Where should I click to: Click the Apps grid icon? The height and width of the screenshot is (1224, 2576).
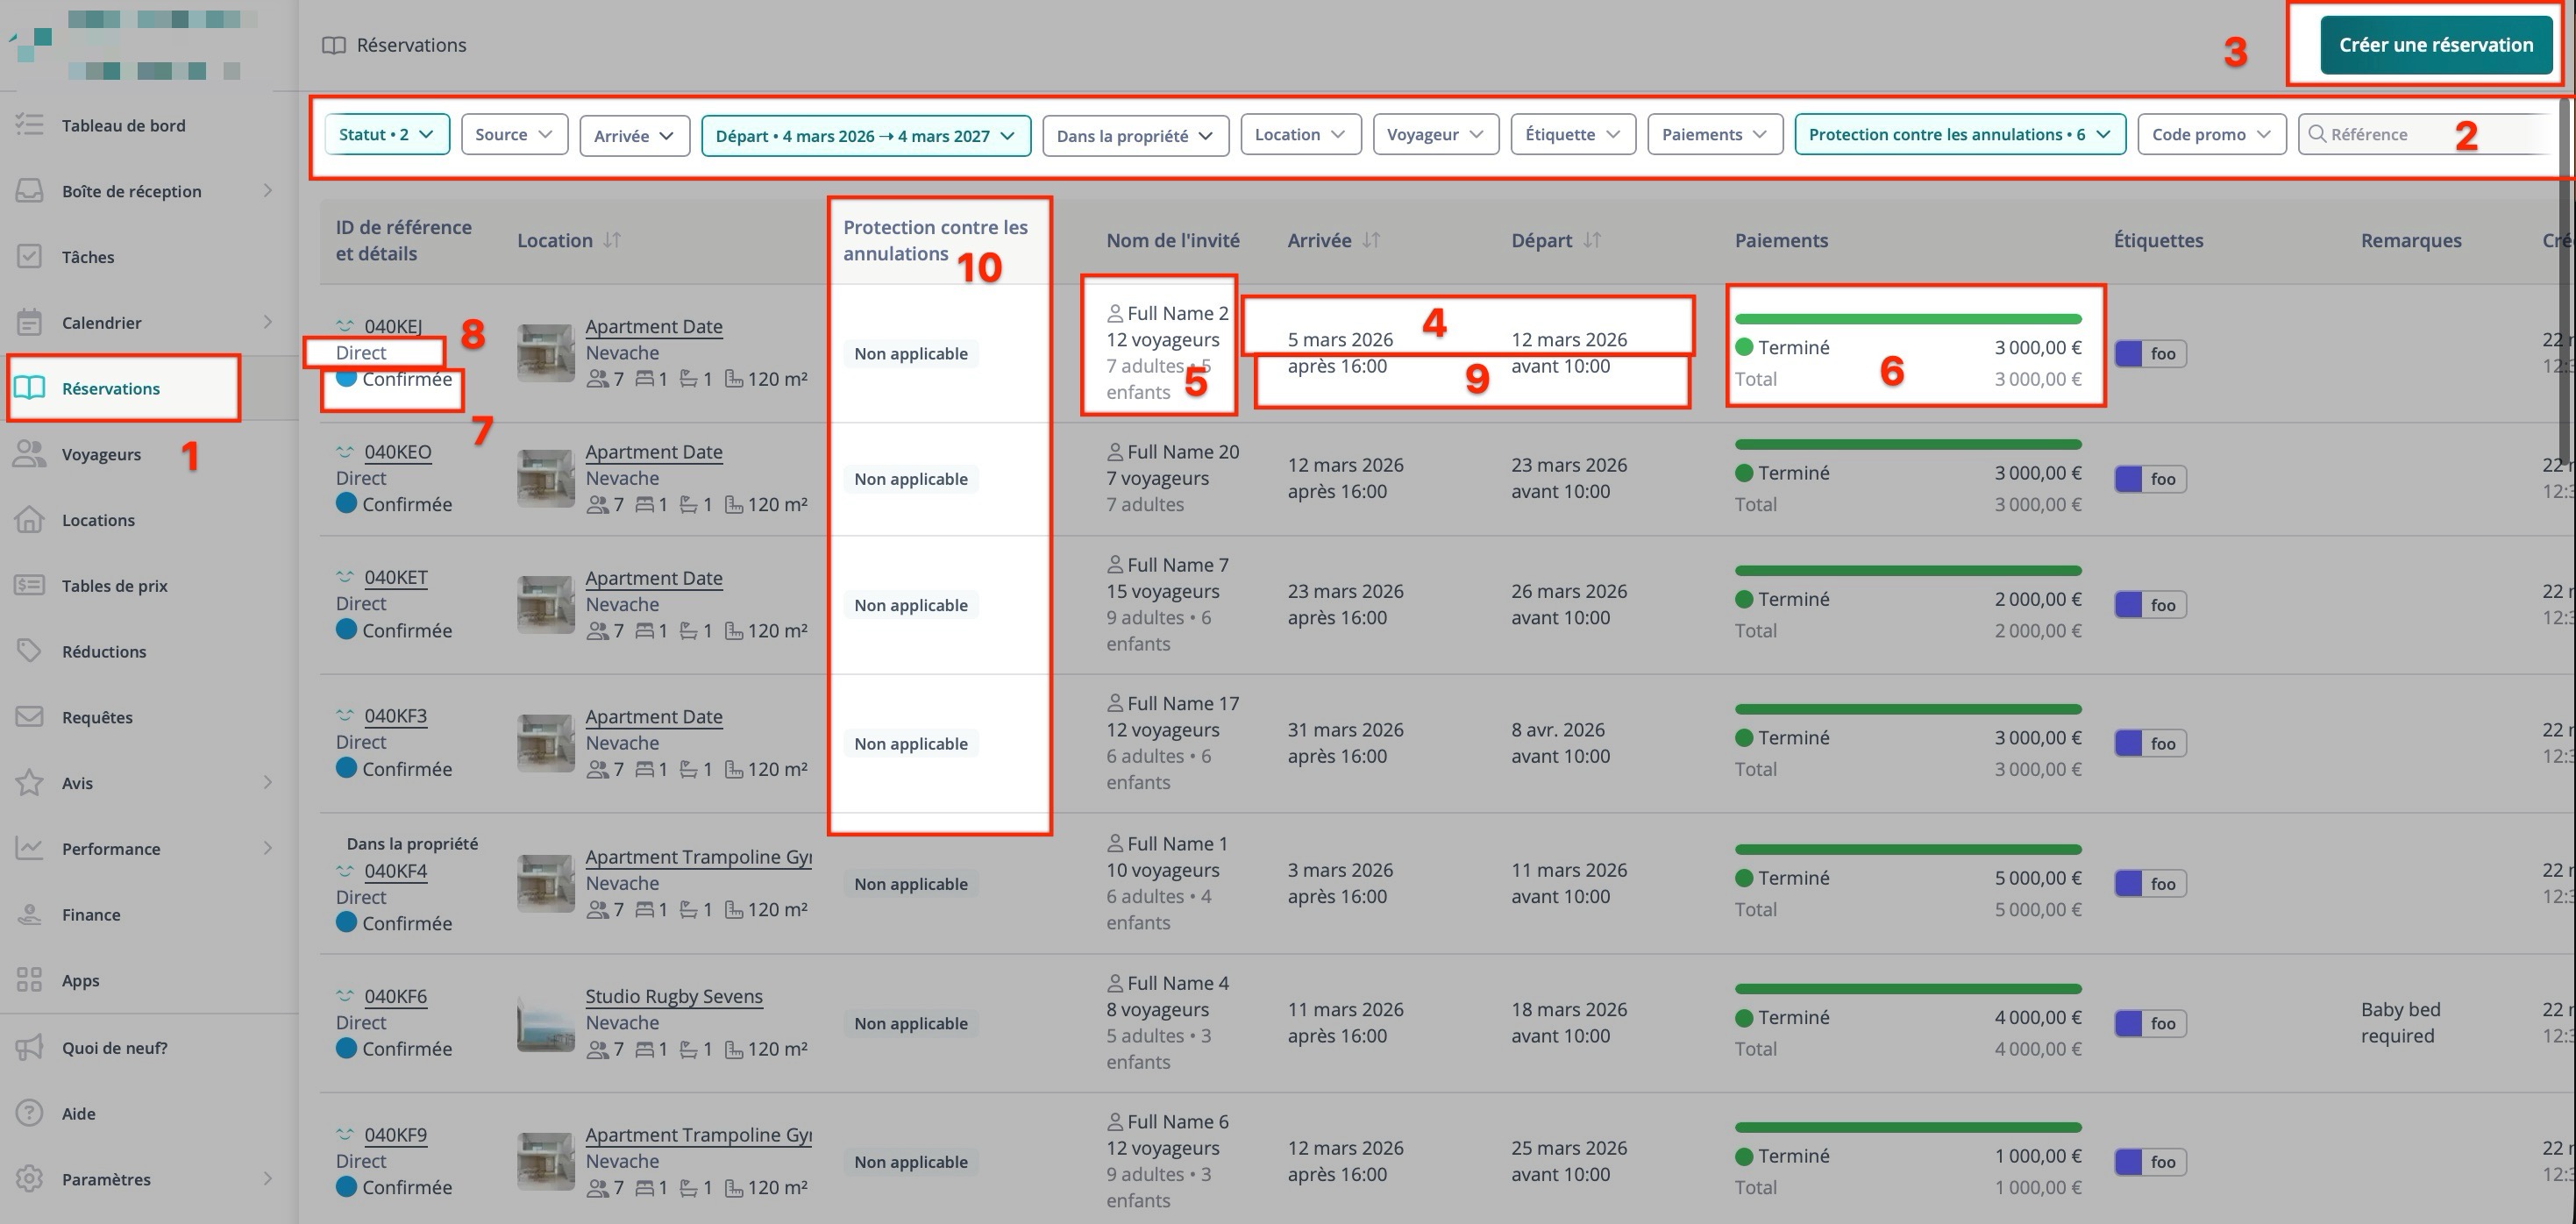click(30, 980)
